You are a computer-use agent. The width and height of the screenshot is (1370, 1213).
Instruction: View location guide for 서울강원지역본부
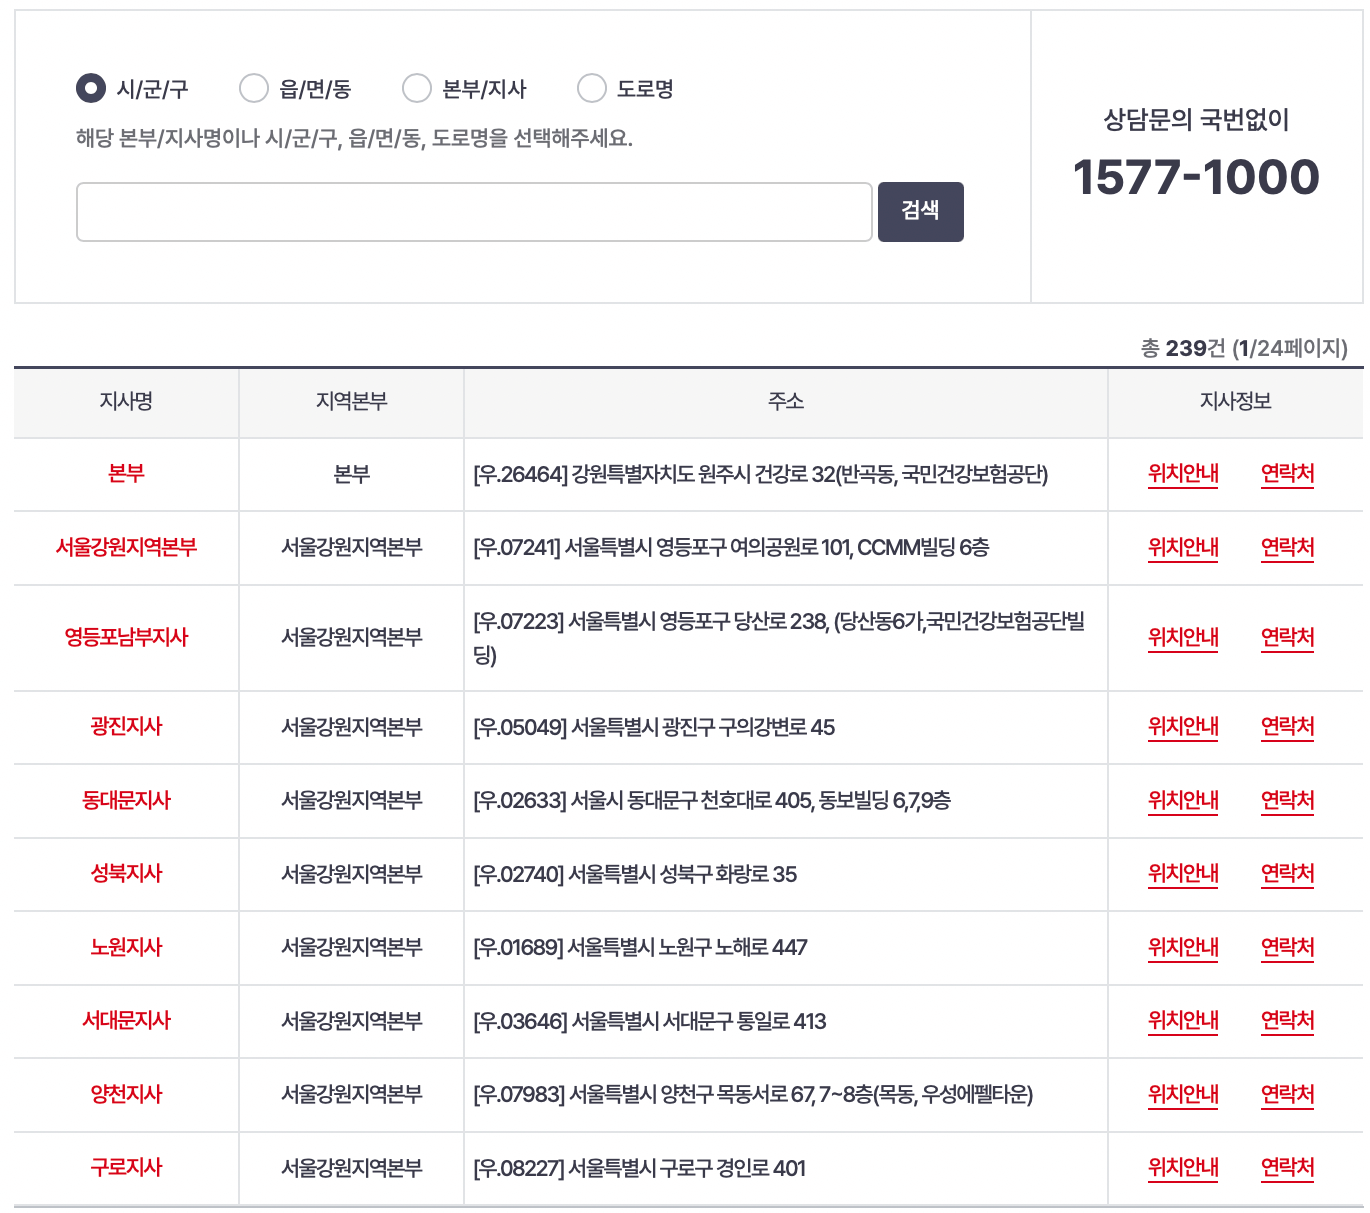1183,548
